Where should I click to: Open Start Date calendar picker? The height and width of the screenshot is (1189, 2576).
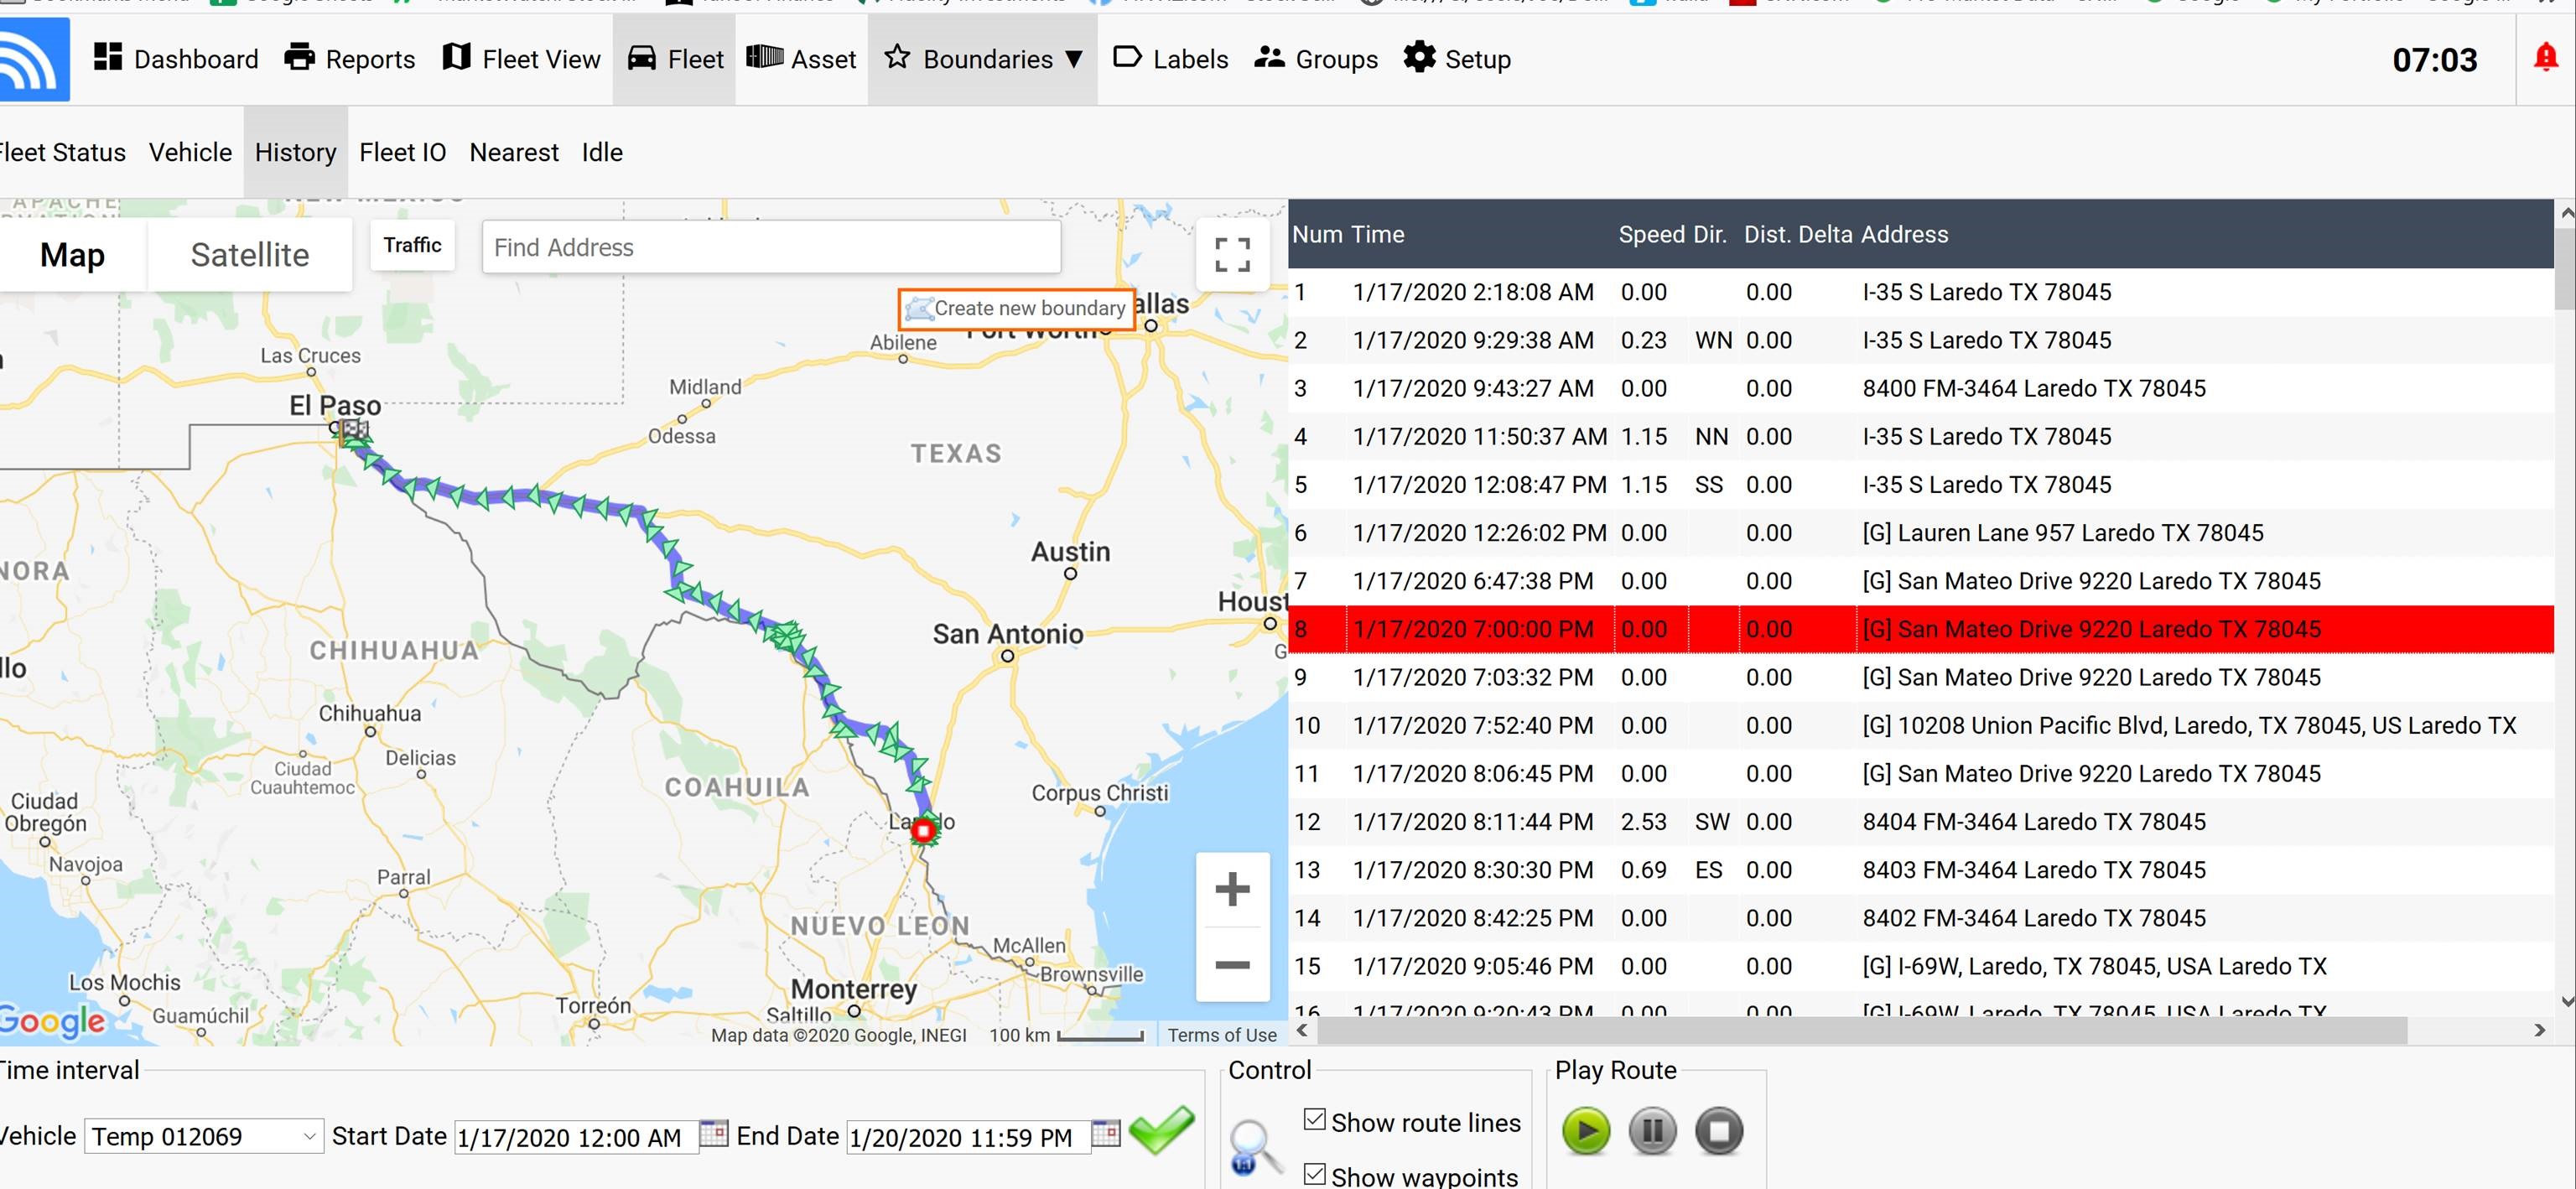[713, 1134]
